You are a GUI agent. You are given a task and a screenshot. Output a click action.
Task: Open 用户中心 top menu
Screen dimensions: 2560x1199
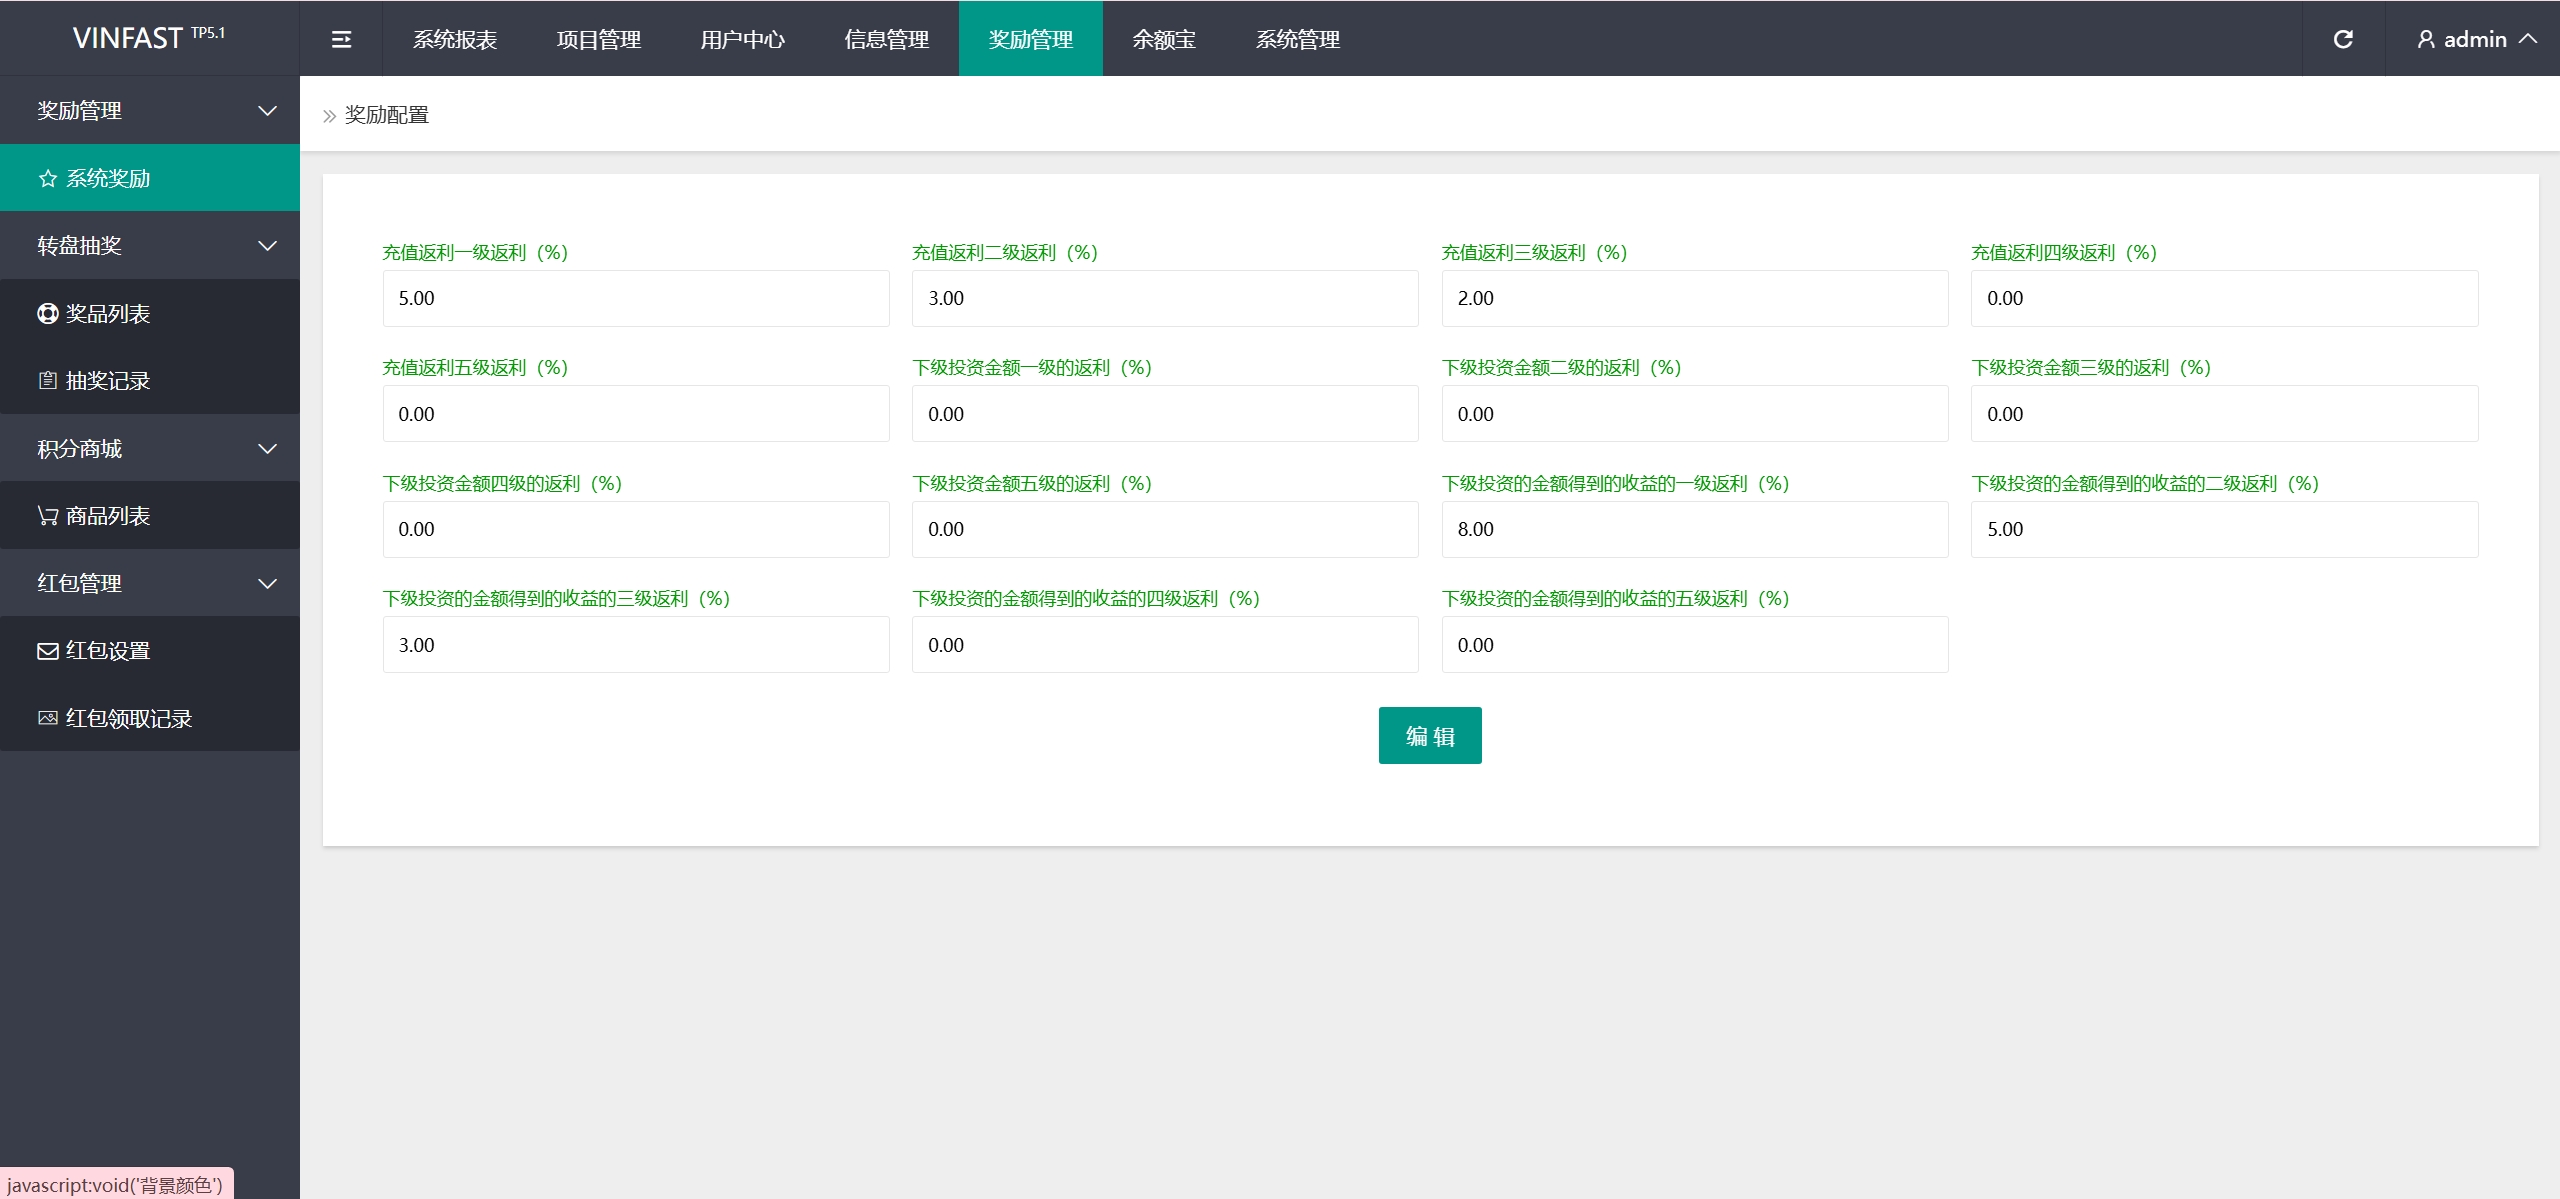(742, 39)
